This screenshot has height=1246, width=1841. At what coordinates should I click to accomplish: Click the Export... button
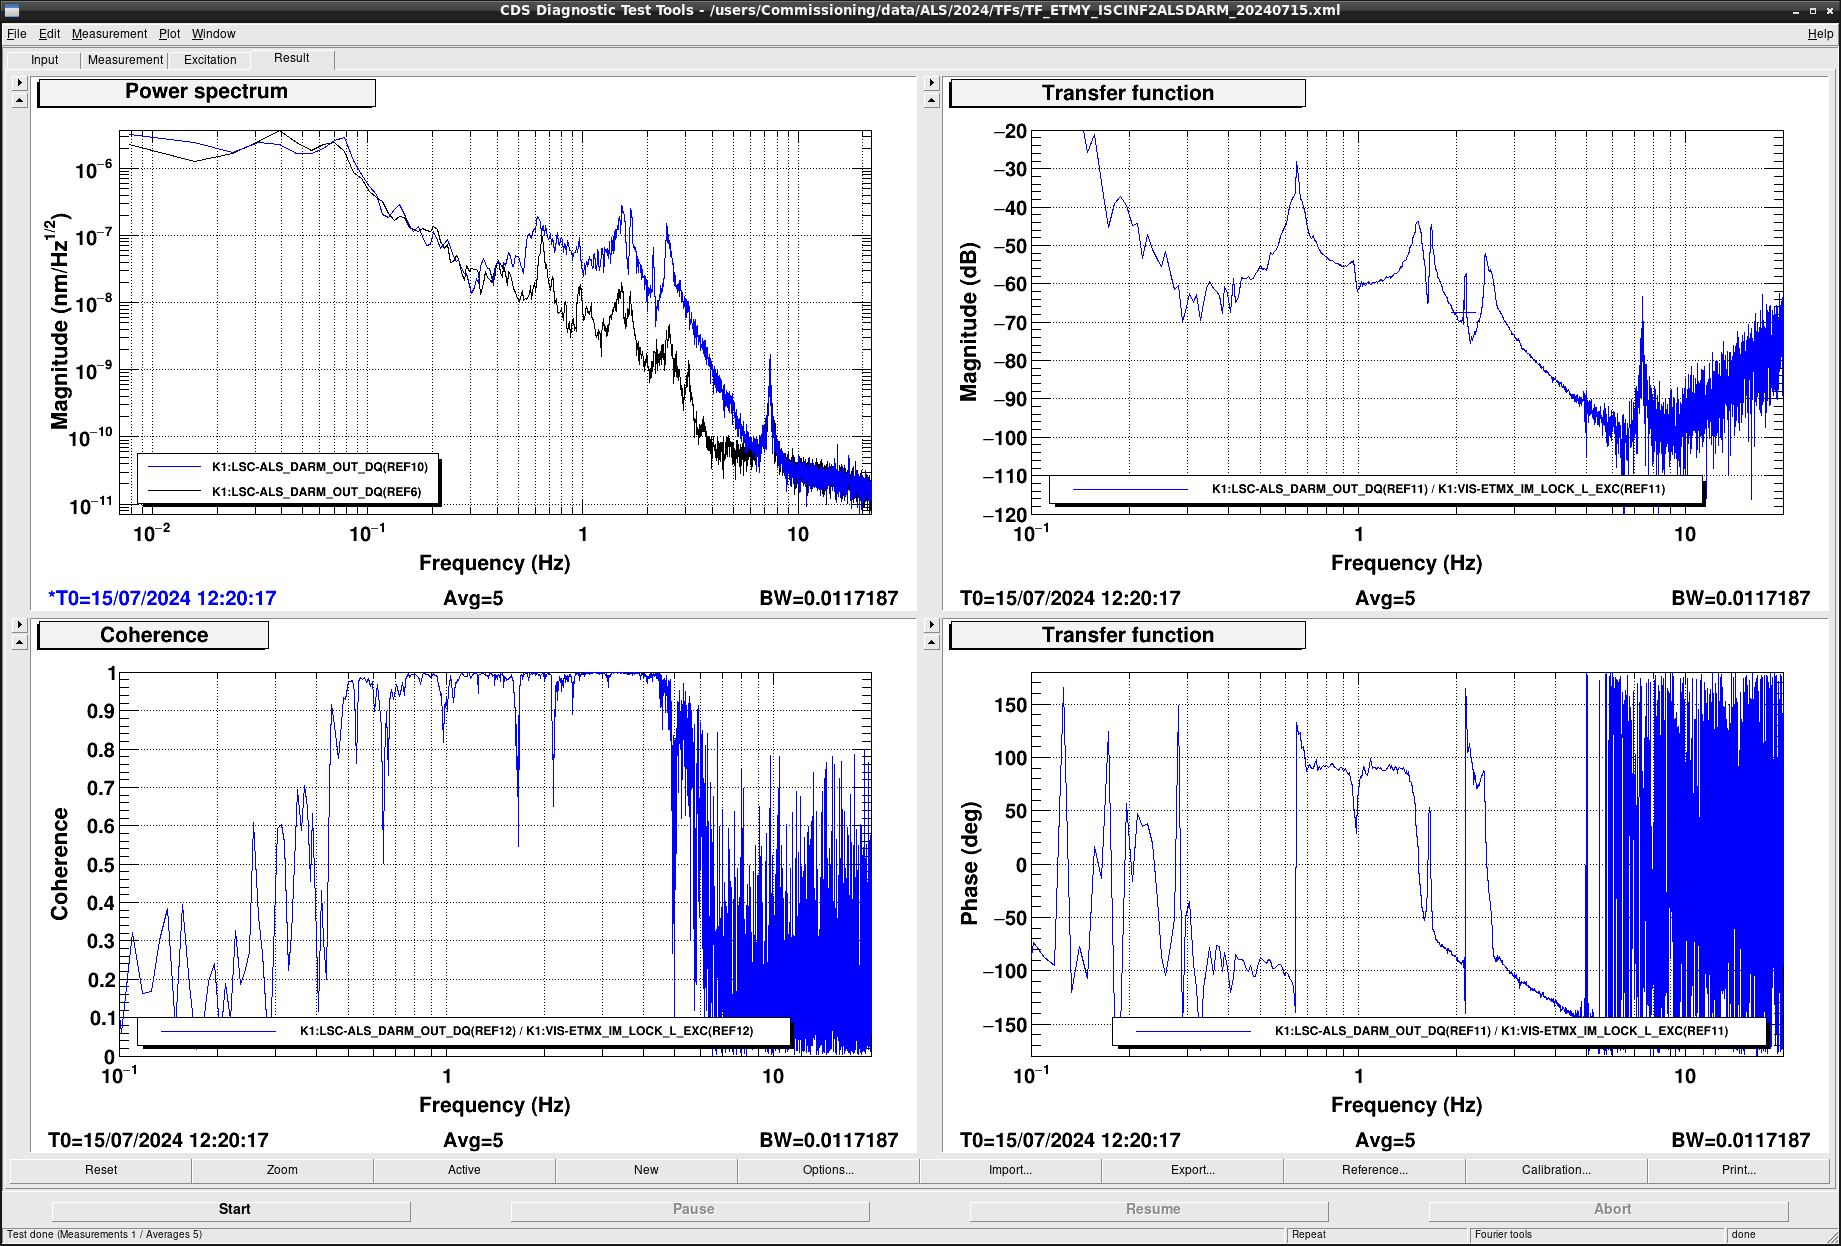tap(1192, 1170)
